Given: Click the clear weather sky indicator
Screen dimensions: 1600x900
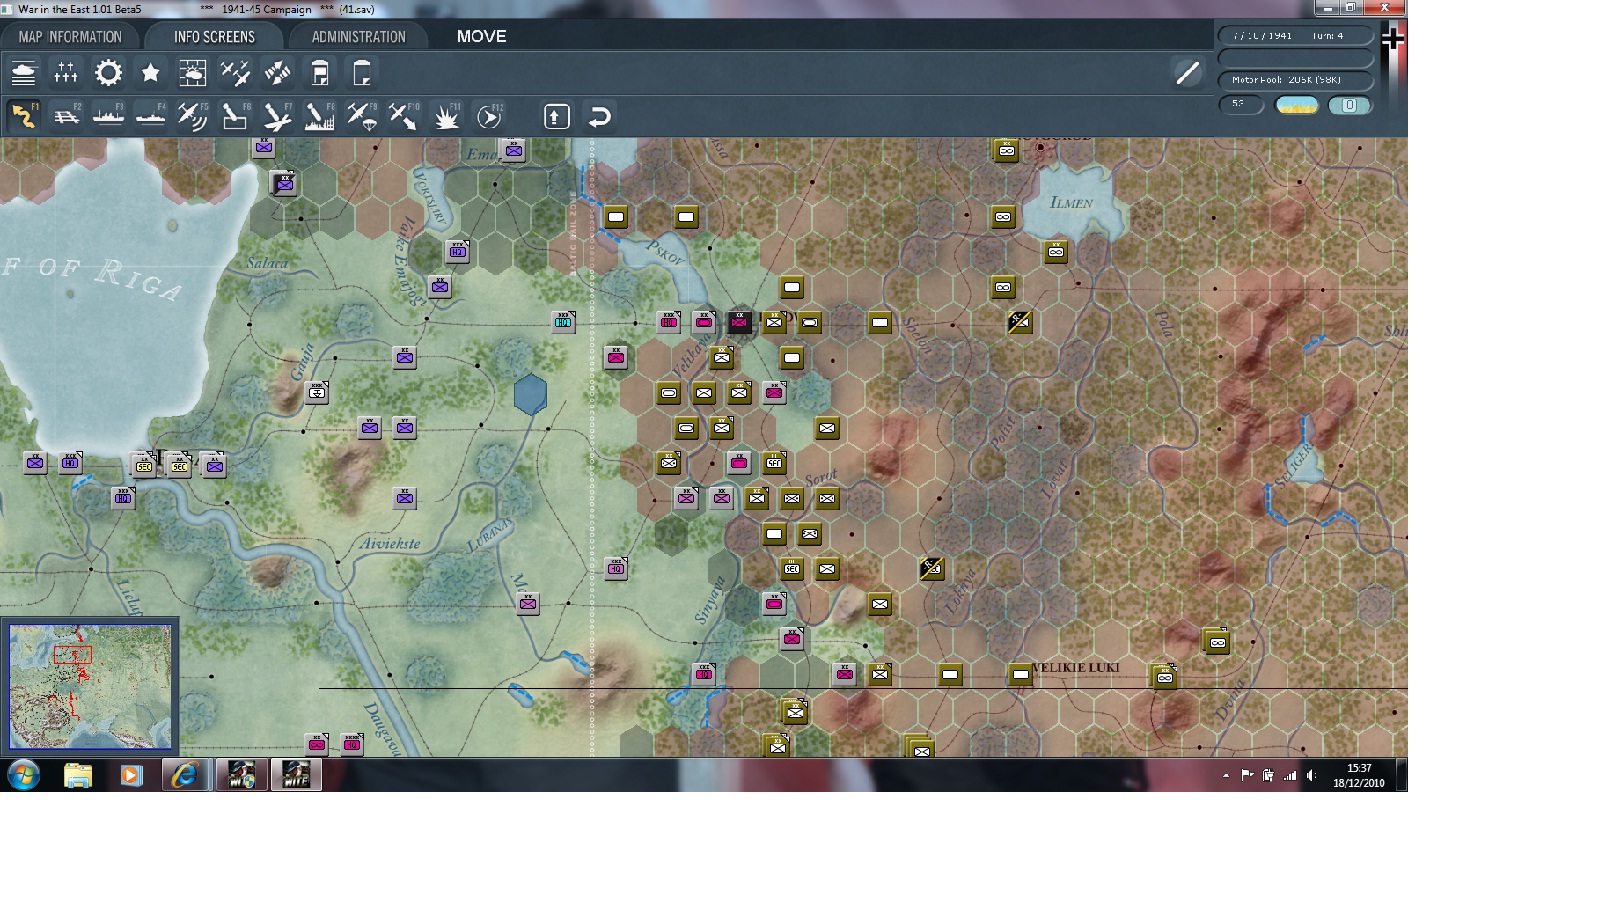Looking at the screenshot, I should coord(1297,105).
